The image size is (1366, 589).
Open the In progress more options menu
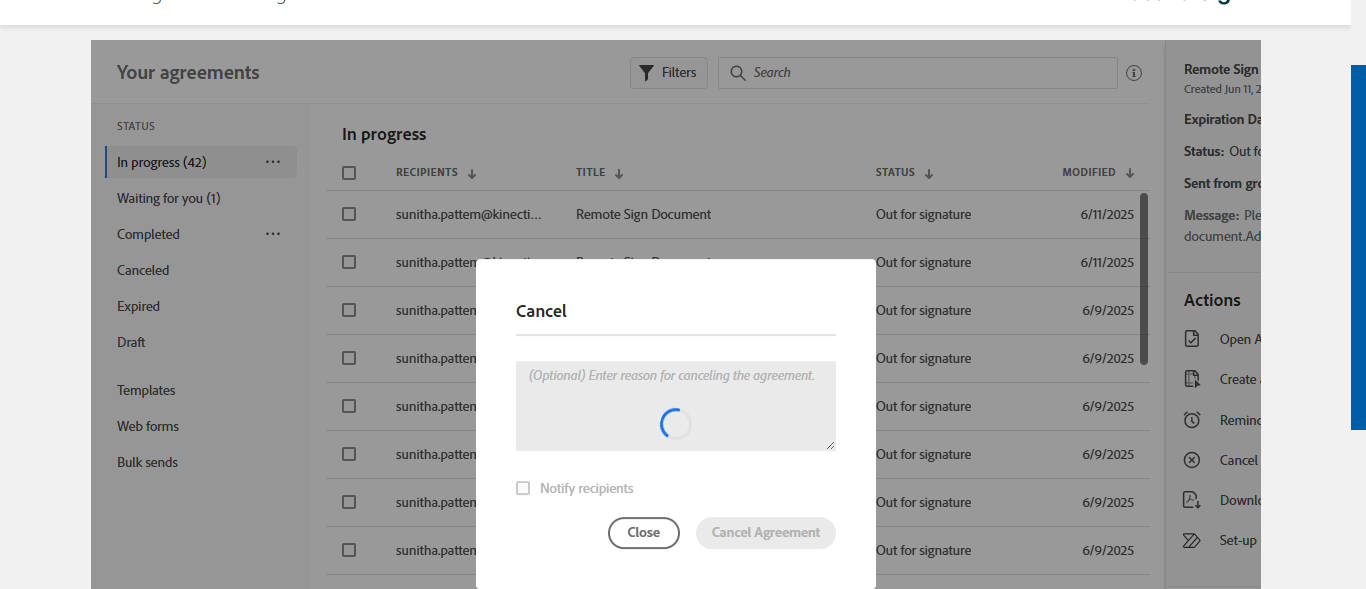pyautogui.click(x=273, y=162)
